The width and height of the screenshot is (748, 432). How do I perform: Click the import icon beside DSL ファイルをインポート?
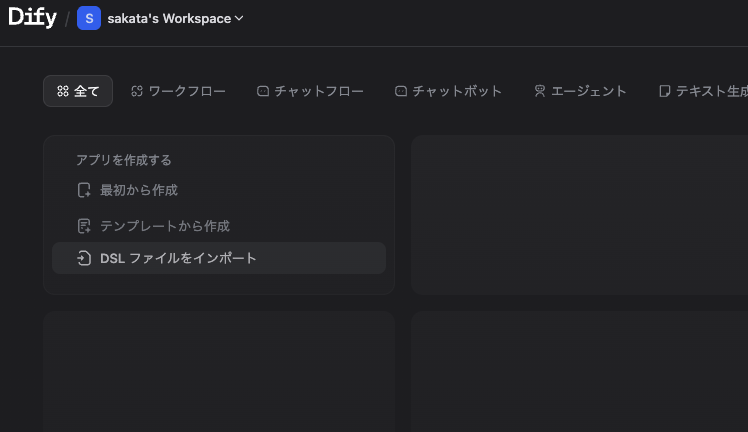84,258
